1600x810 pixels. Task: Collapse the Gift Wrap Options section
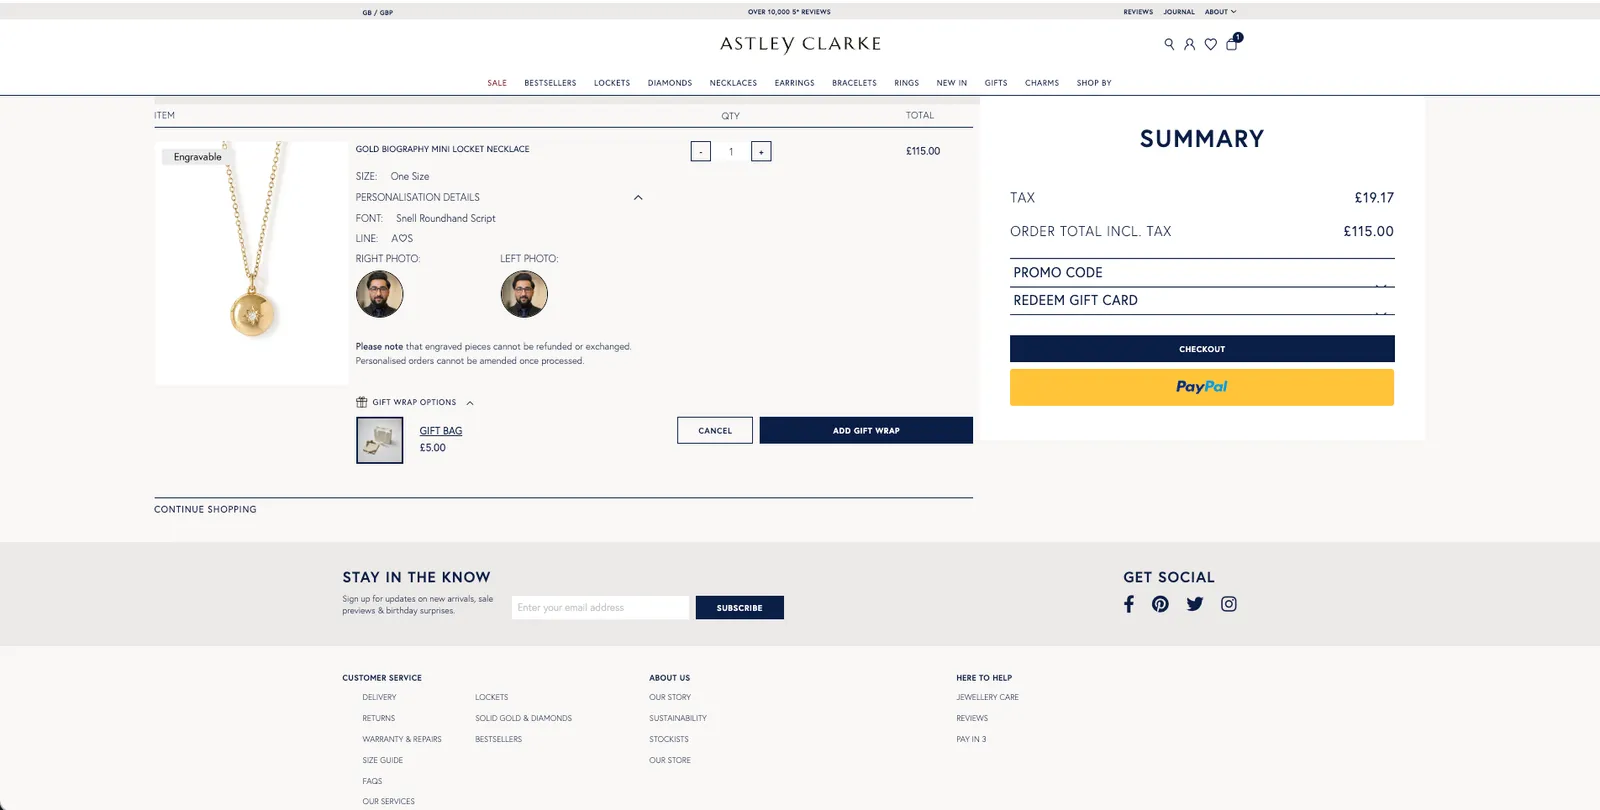coord(470,403)
